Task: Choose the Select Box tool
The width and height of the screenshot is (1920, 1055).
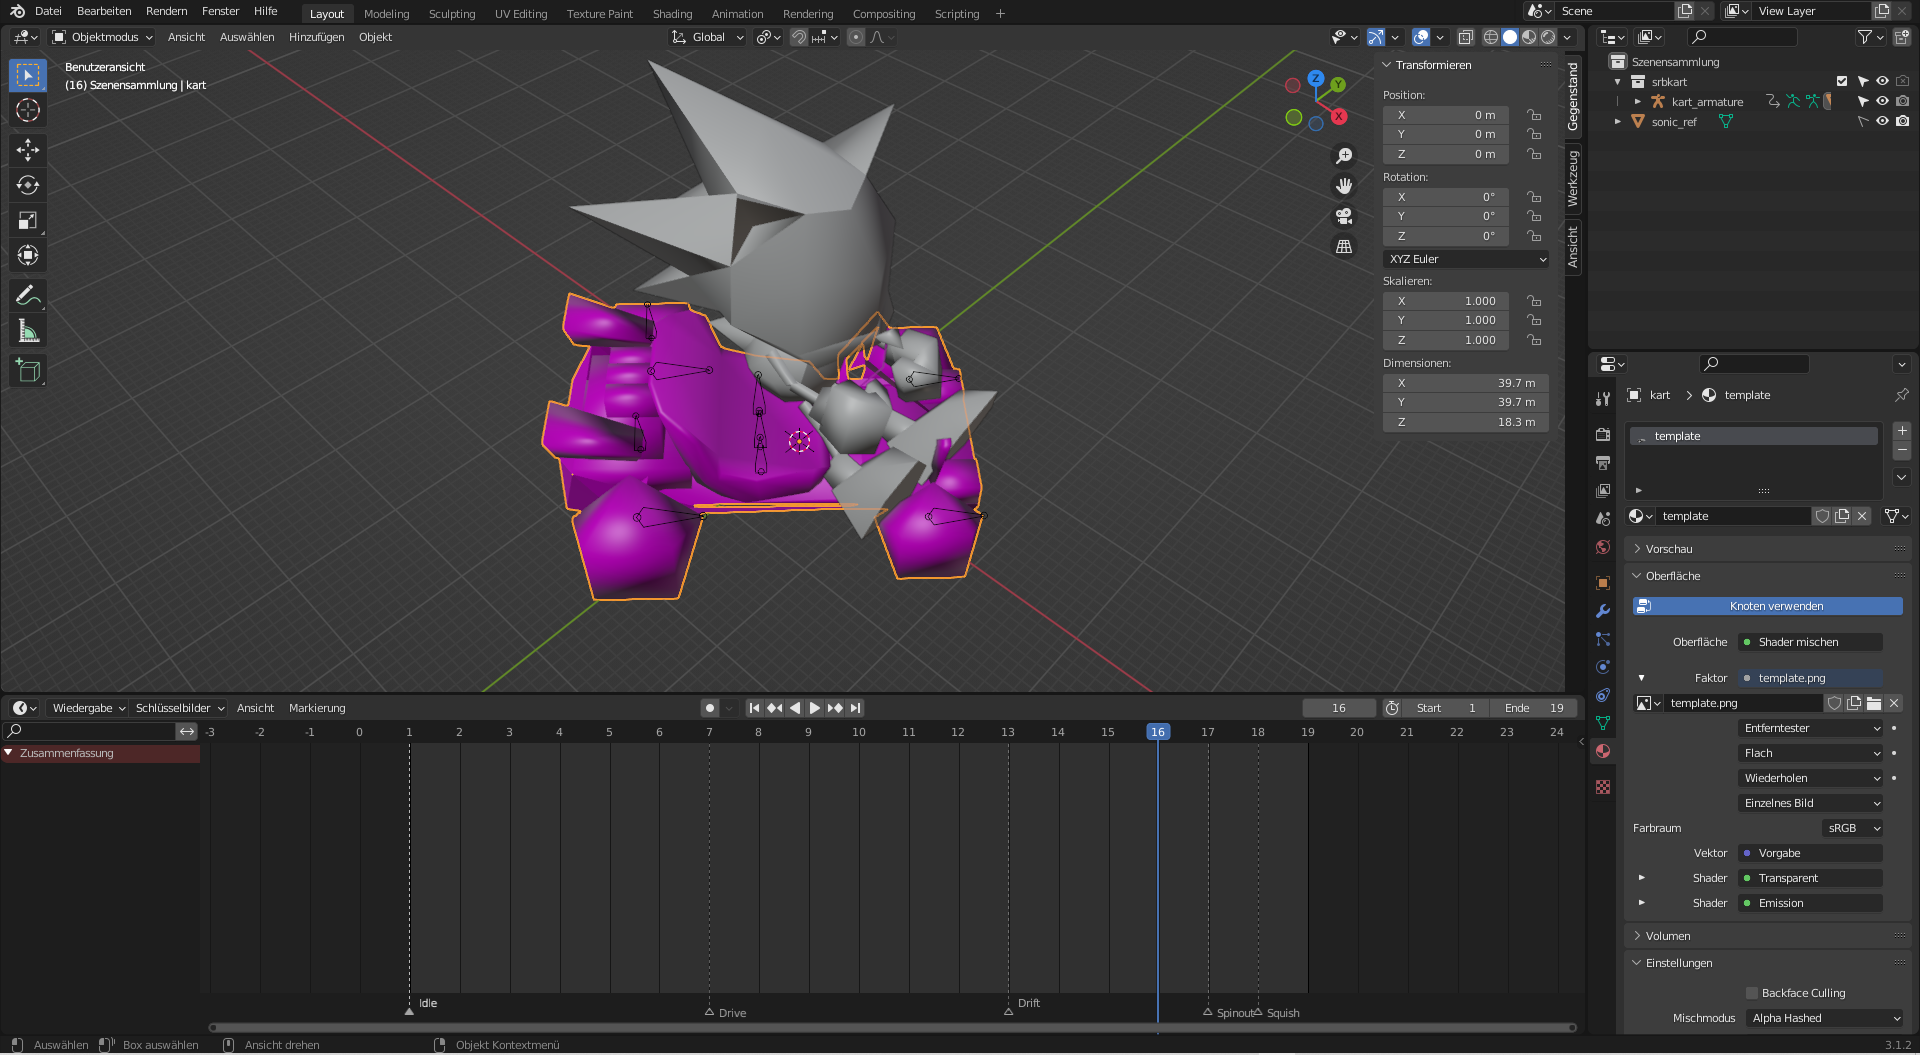Action: coord(28,75)
